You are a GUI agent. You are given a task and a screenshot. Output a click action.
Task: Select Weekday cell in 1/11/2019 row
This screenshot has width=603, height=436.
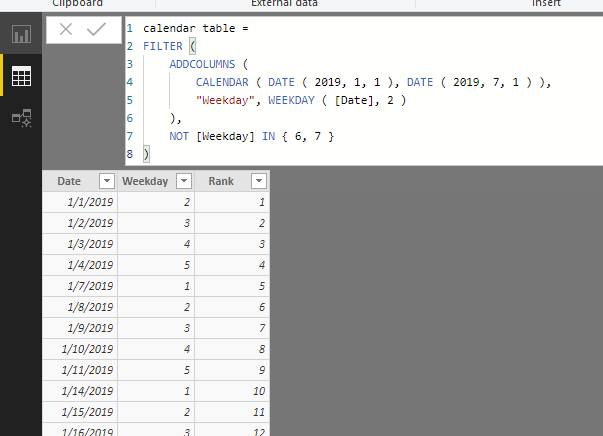point(156,370)
